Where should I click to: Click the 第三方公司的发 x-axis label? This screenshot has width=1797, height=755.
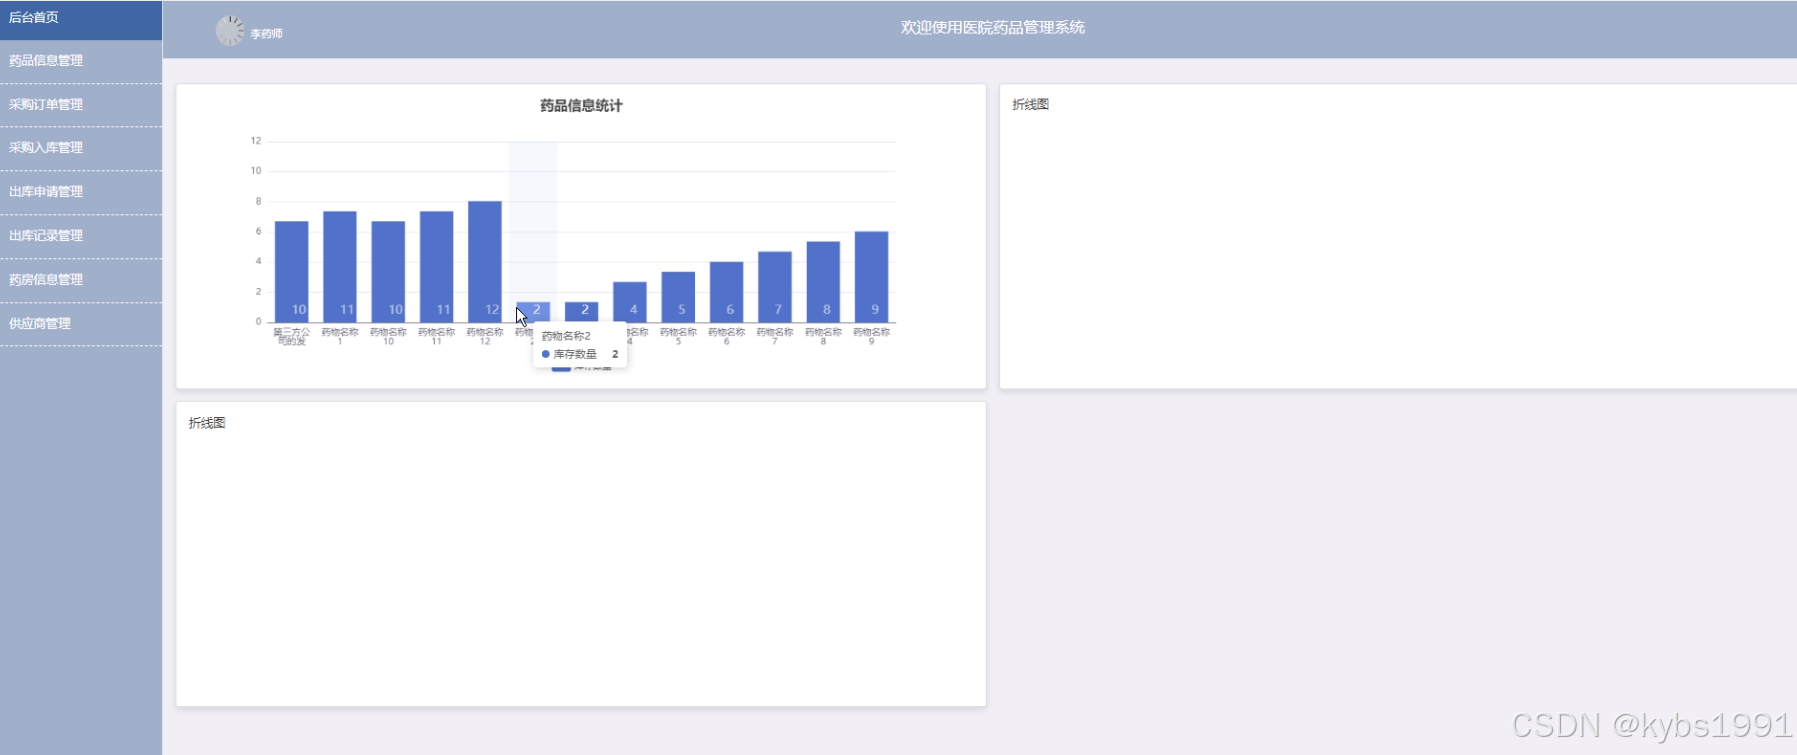coord(291,337)
